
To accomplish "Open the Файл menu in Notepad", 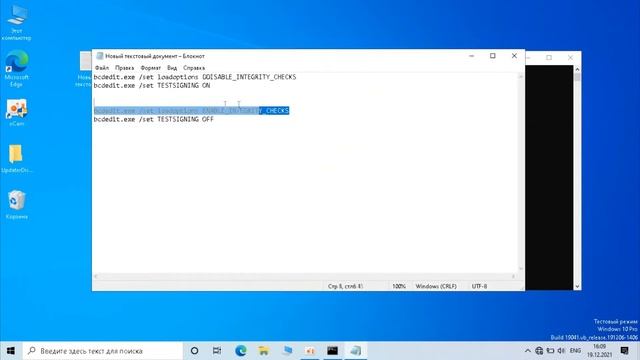I will 102,68.
